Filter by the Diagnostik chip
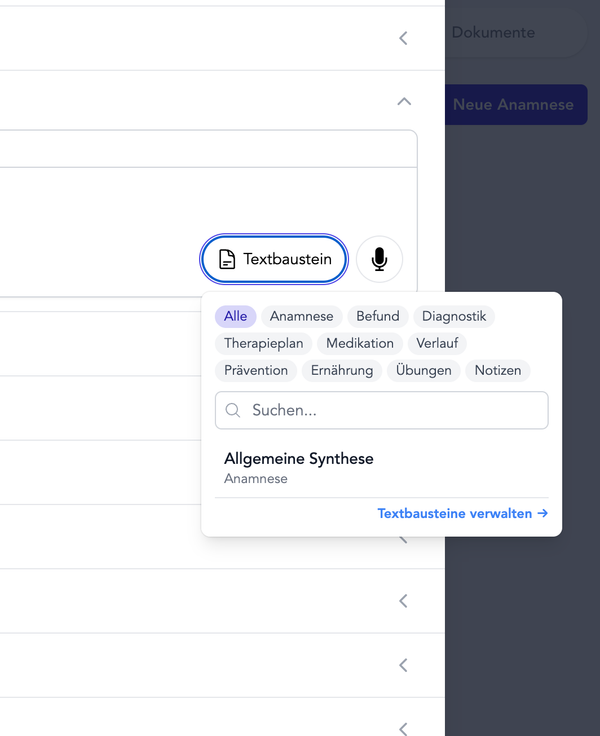 (454, 316)
